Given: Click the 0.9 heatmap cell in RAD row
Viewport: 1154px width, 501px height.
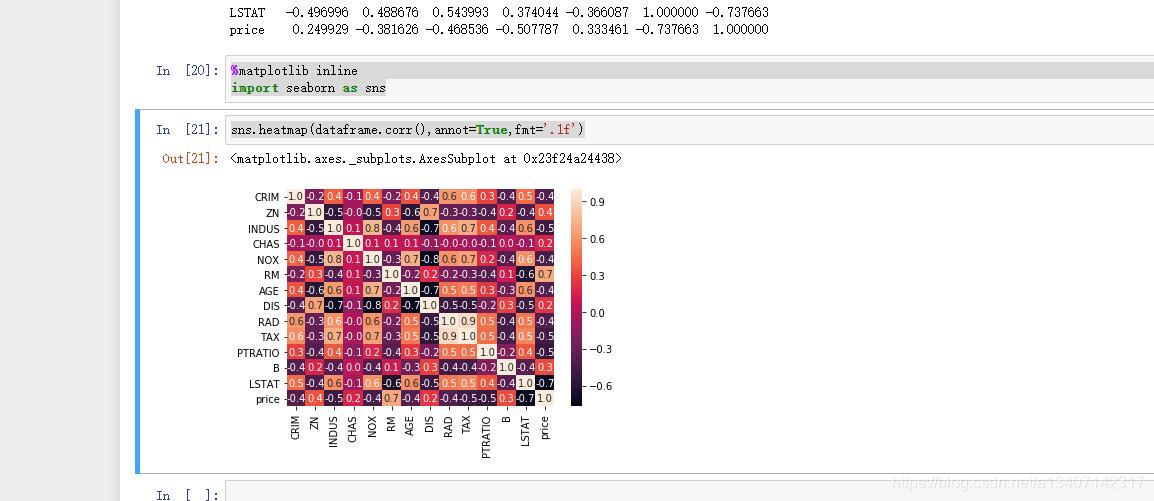Looking at the screenshot, I should tap(468, 321).
